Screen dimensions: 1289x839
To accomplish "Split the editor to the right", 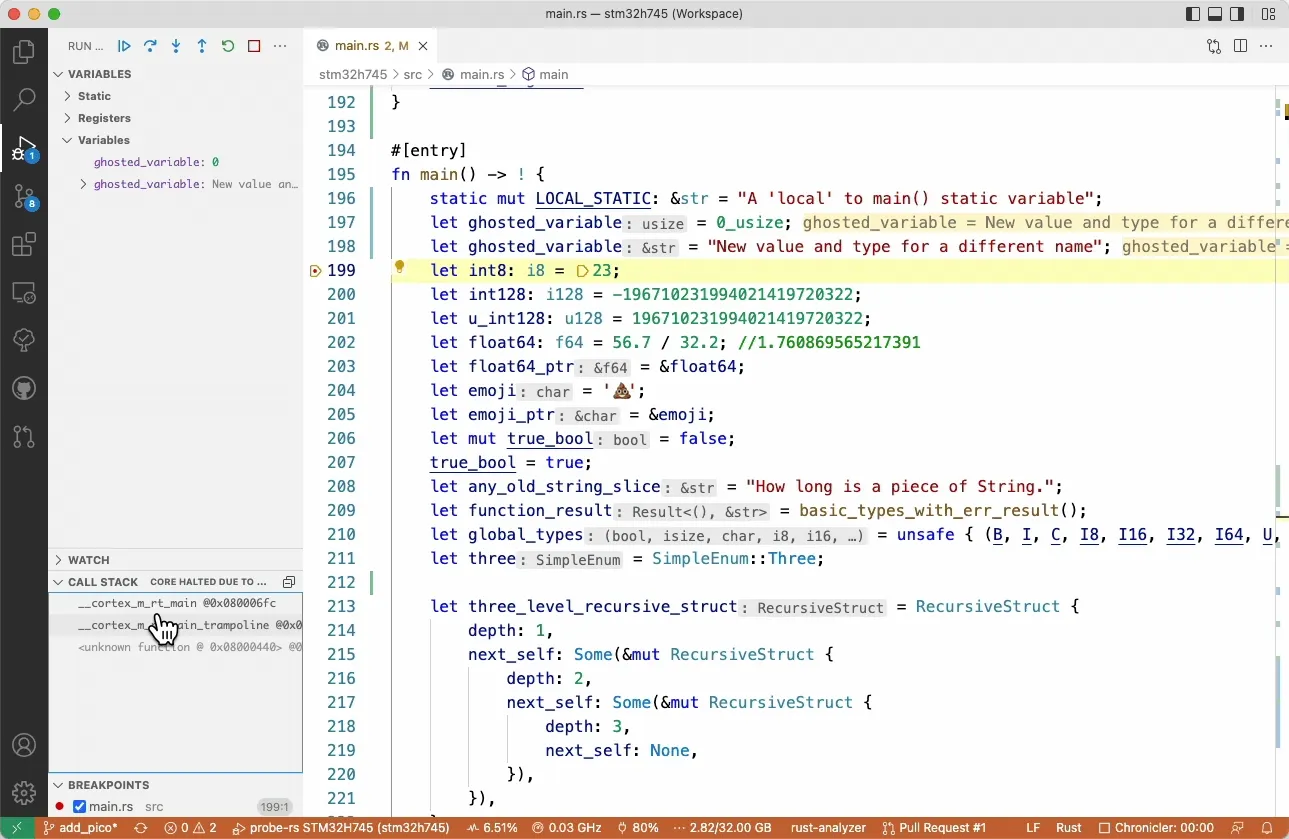I will point(1240,46).
